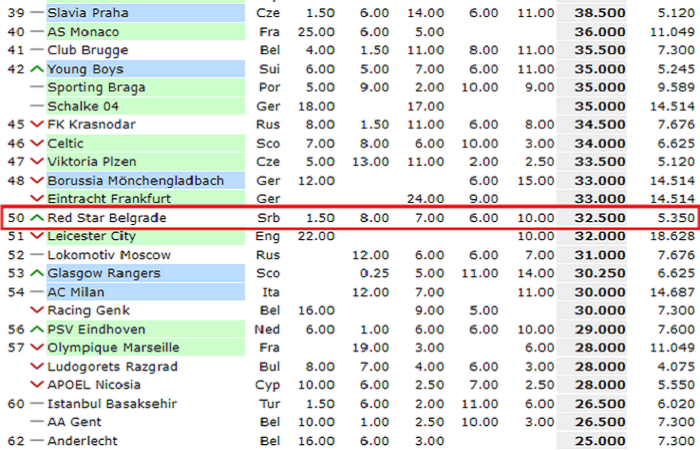Select the Olympique Marseille team name
The height and width of the screenshot is (450, 700).
(113, 348)
